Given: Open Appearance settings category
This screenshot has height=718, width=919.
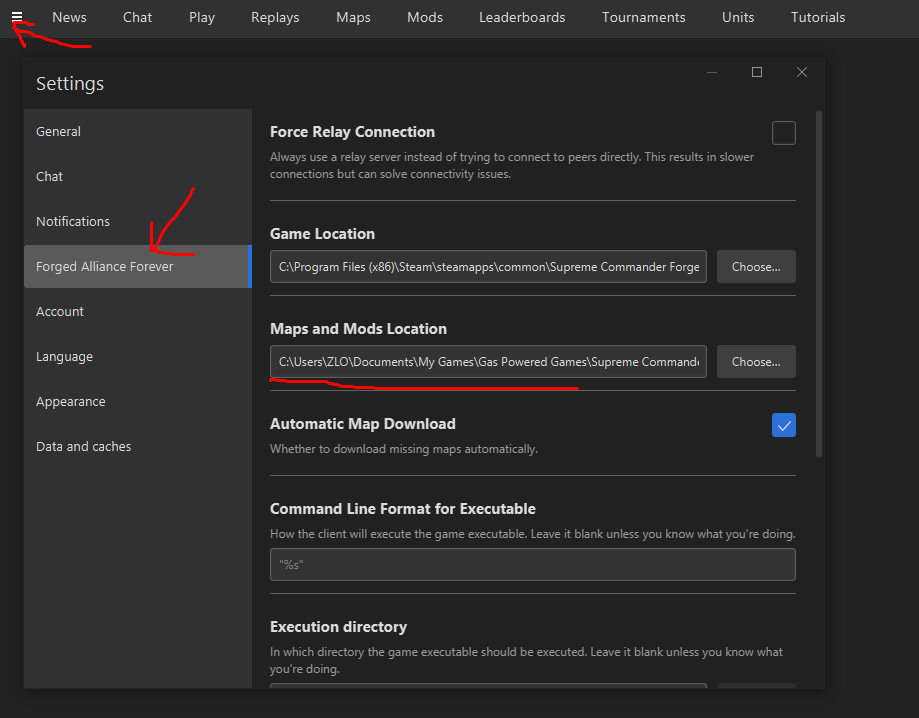Looking at the screenshot, I should [x=138, y=401].
